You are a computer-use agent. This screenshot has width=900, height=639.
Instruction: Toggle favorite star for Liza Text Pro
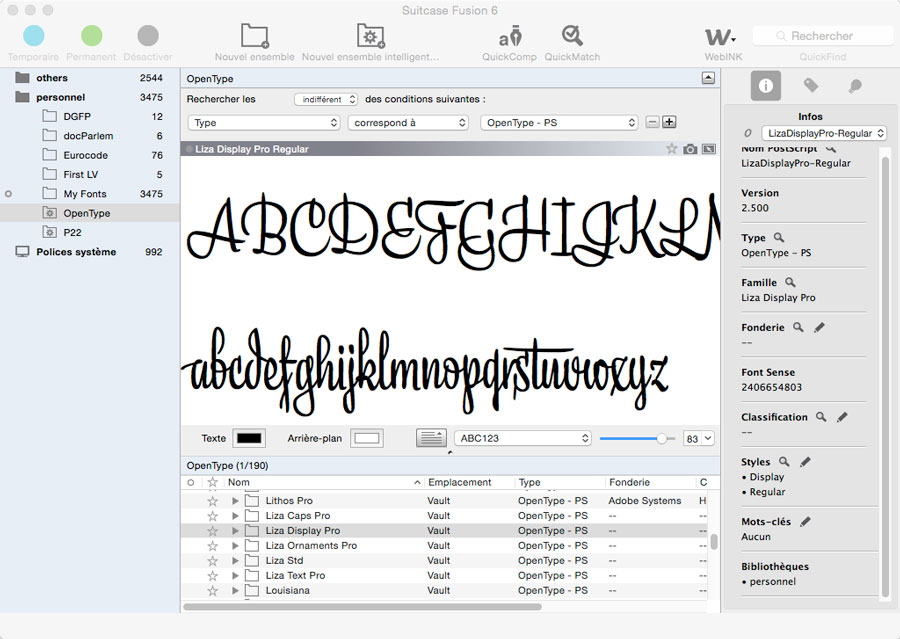(x=212, y=575)
